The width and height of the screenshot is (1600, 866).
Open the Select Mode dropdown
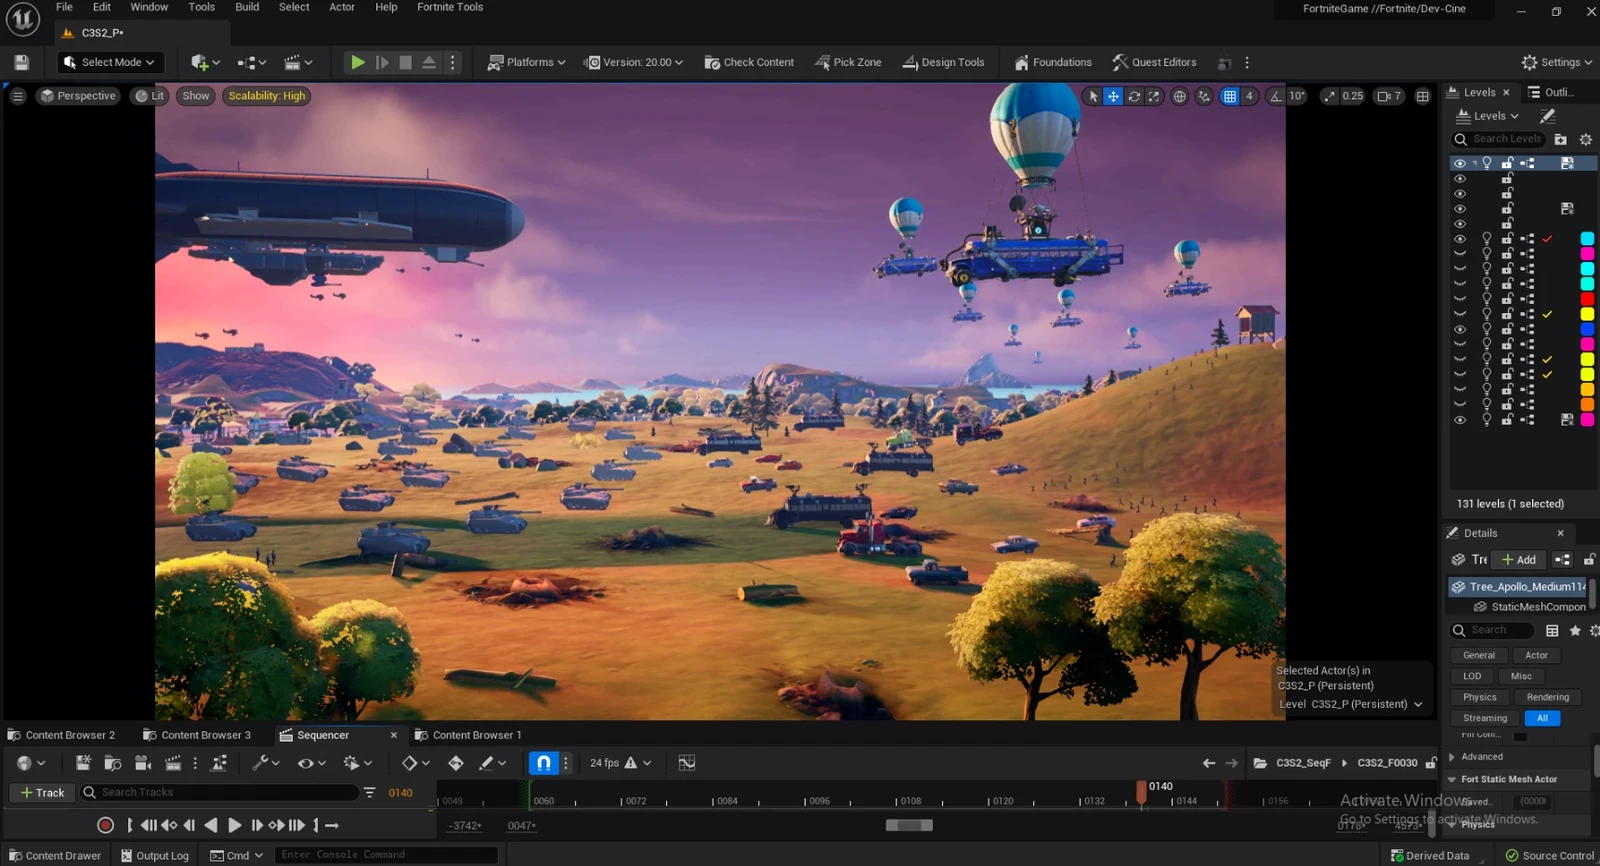tap(109, 62)
